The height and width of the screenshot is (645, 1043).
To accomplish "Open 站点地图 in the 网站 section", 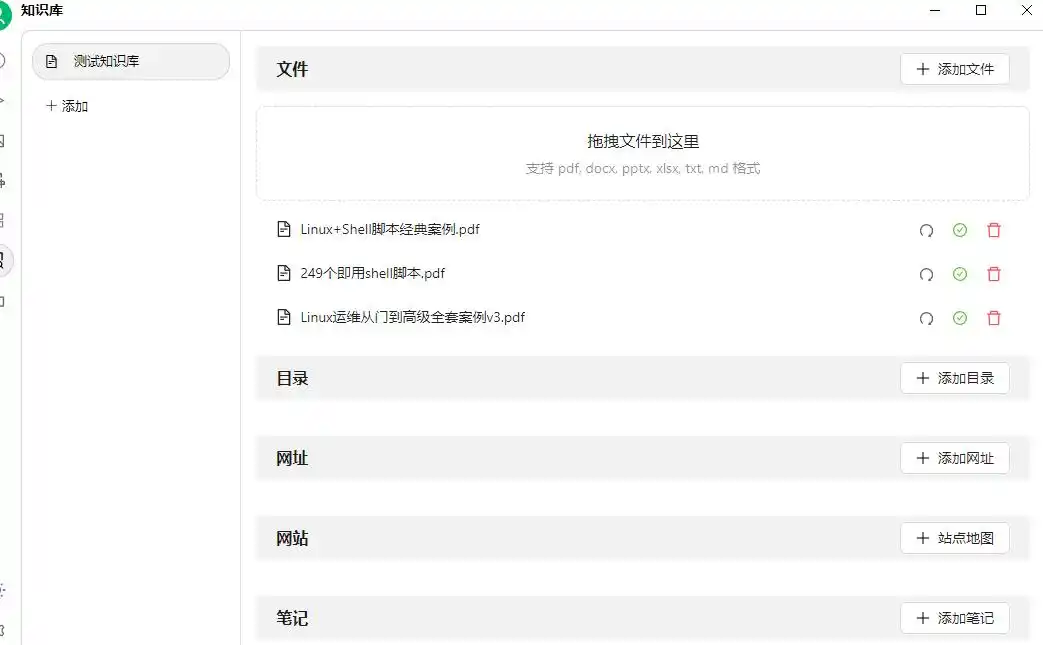I will (955, 538).
